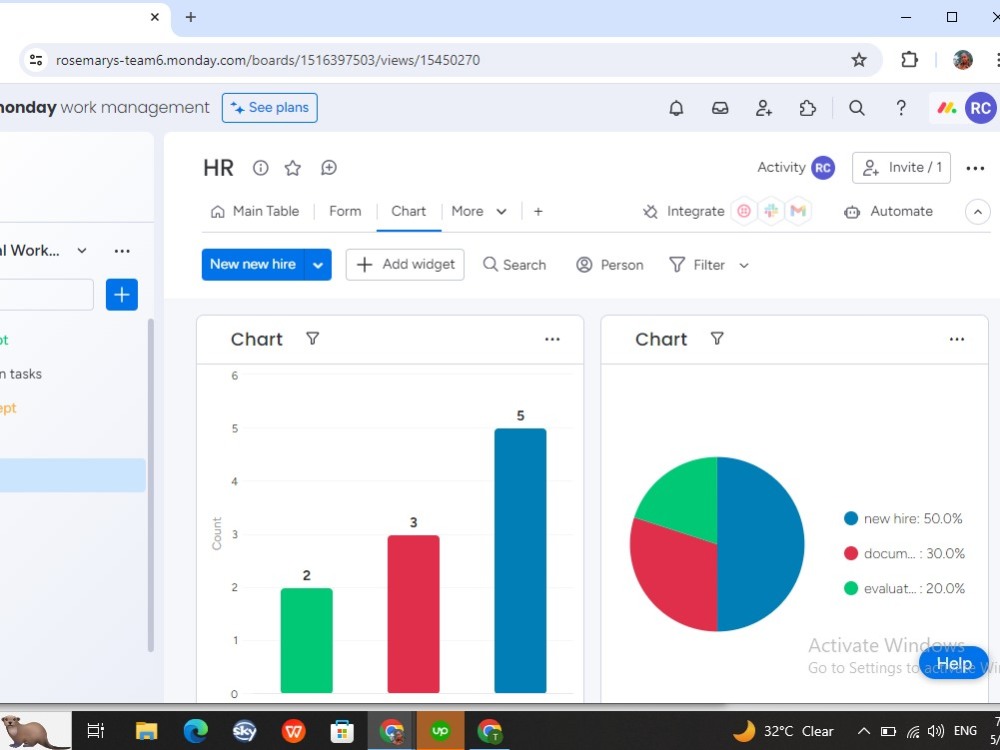Open the Upwork app in taskbar
This screenshot has width=1000, height=750.
click(x=440, y=731)
